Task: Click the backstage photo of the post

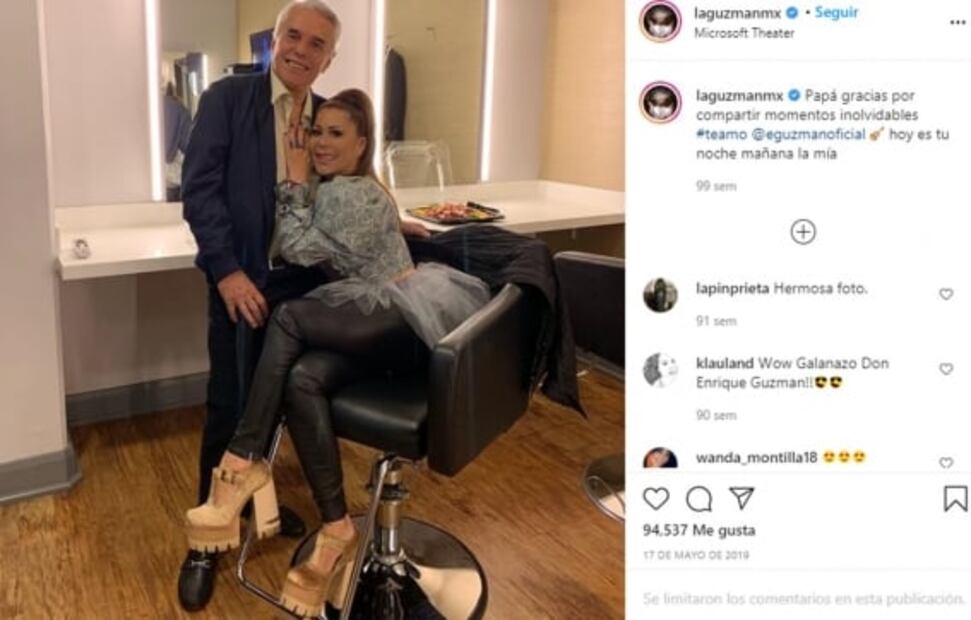Action: pyautogui.click(x=313, y=310)
